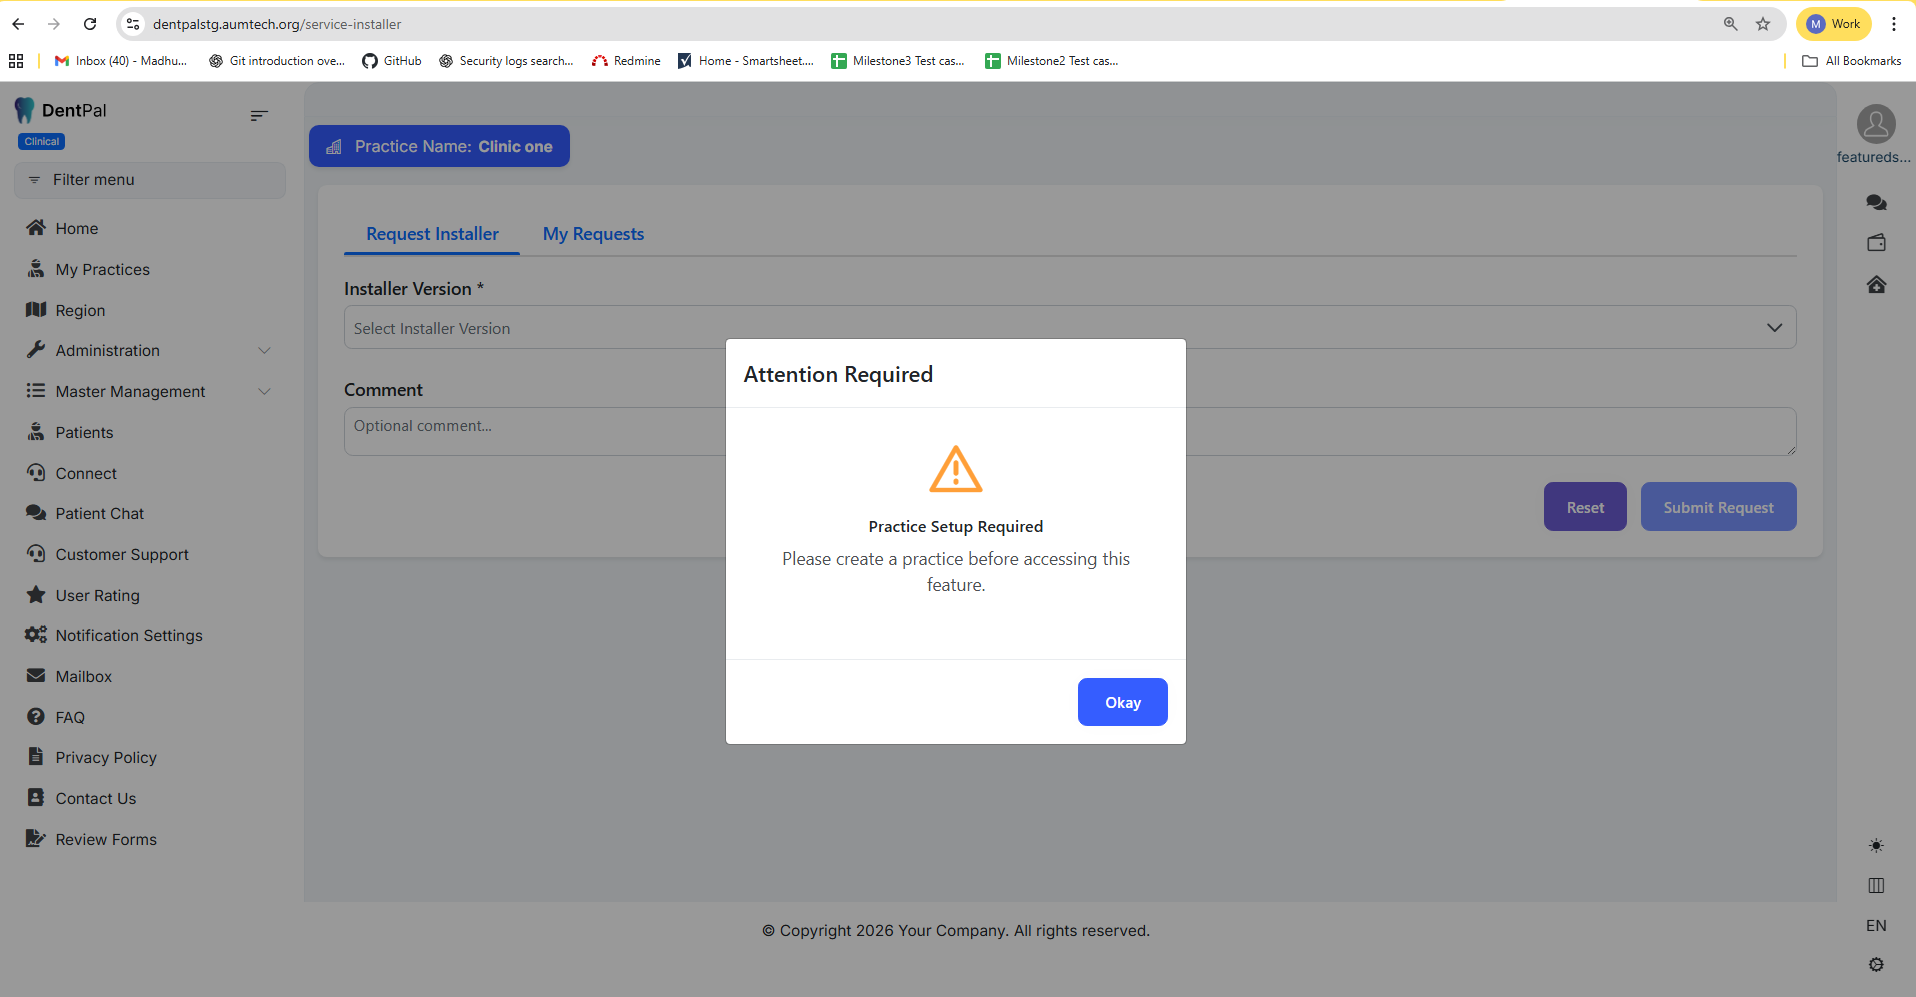The height and width of the screenshot is (997, 1916).
Task: Collapse sidebar using the hamburger menu icon
Action: point(259,116)
